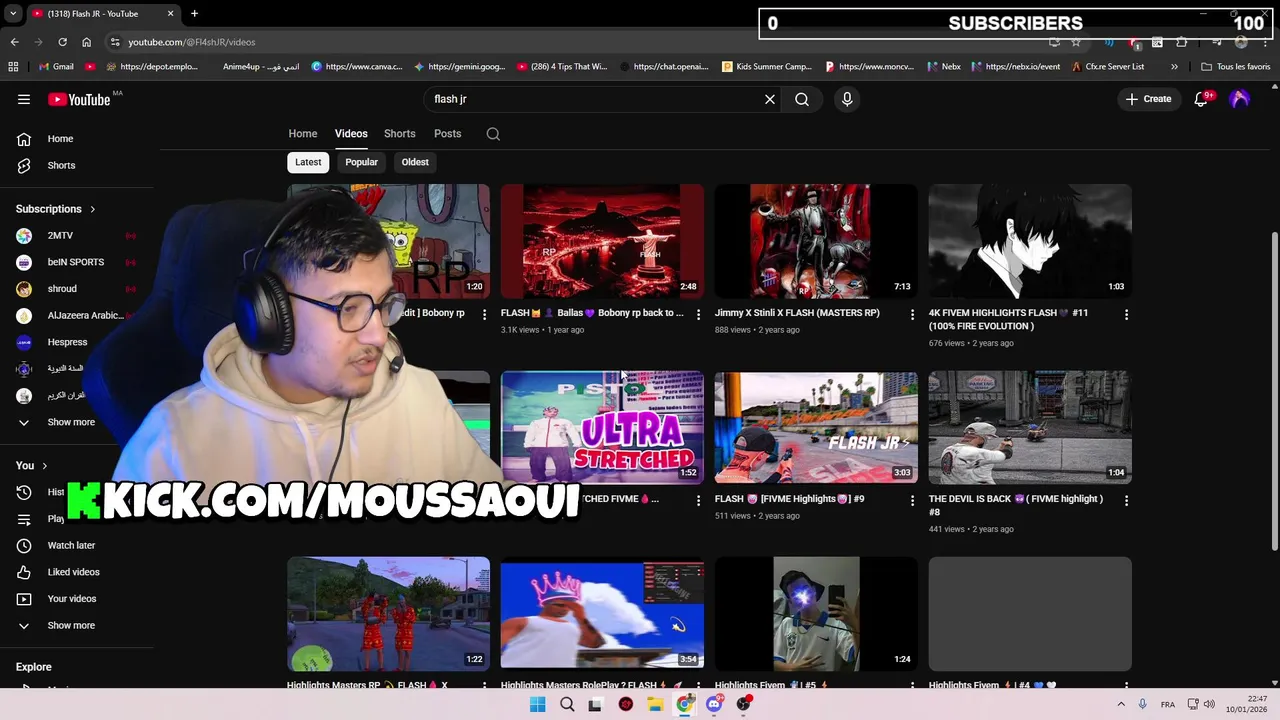Search within the channel using magnifier icon
This screenshot has width=1280, height=720.
coord(493,134)
